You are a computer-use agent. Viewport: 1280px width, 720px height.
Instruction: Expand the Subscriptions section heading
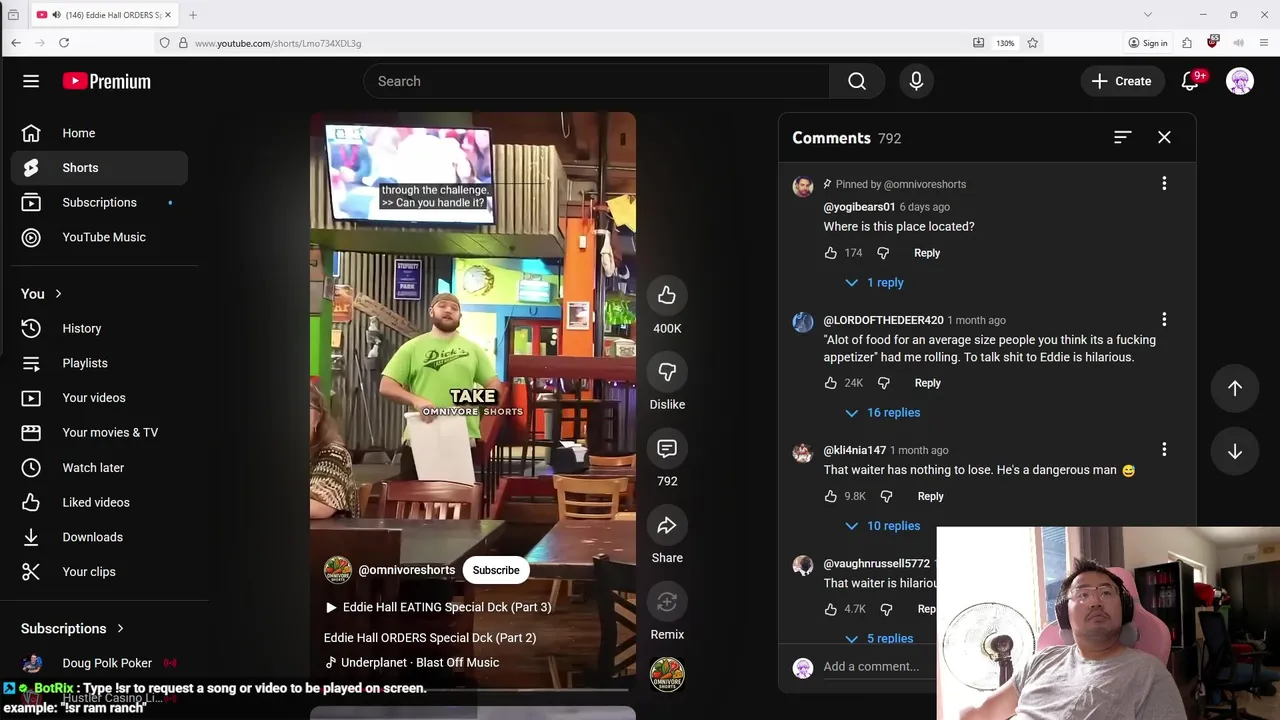72,629
